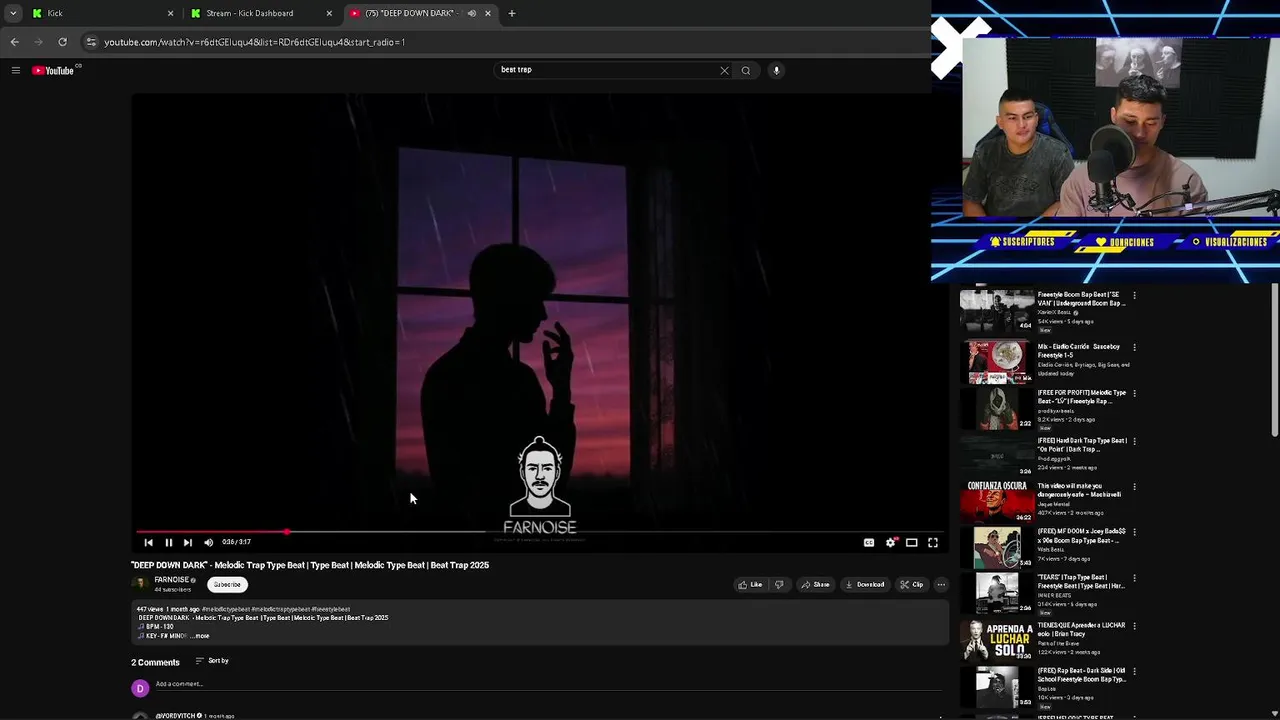Start voice search with the microphone
The width and height of the screenshot is (1280, 720).
[776, 70]
